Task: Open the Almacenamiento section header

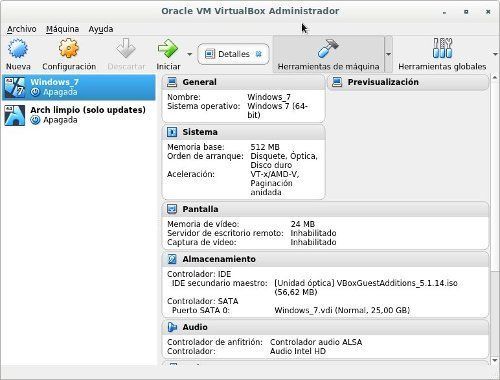Action: point(325,259)
